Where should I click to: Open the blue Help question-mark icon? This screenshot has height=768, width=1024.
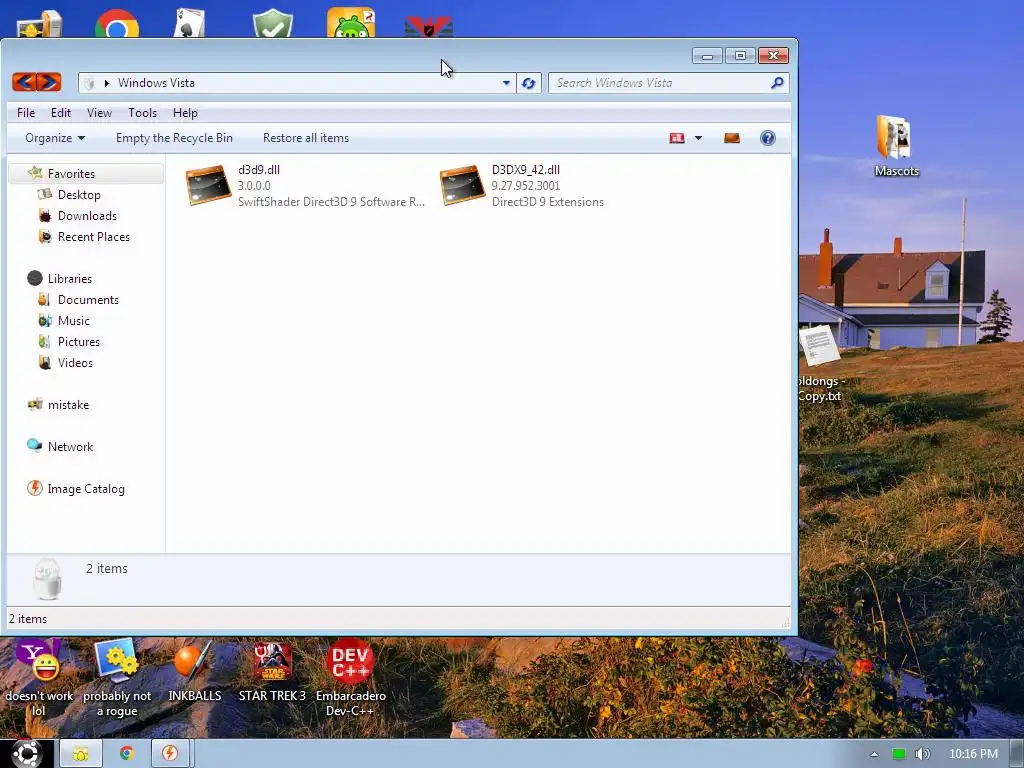click(768, 138)
